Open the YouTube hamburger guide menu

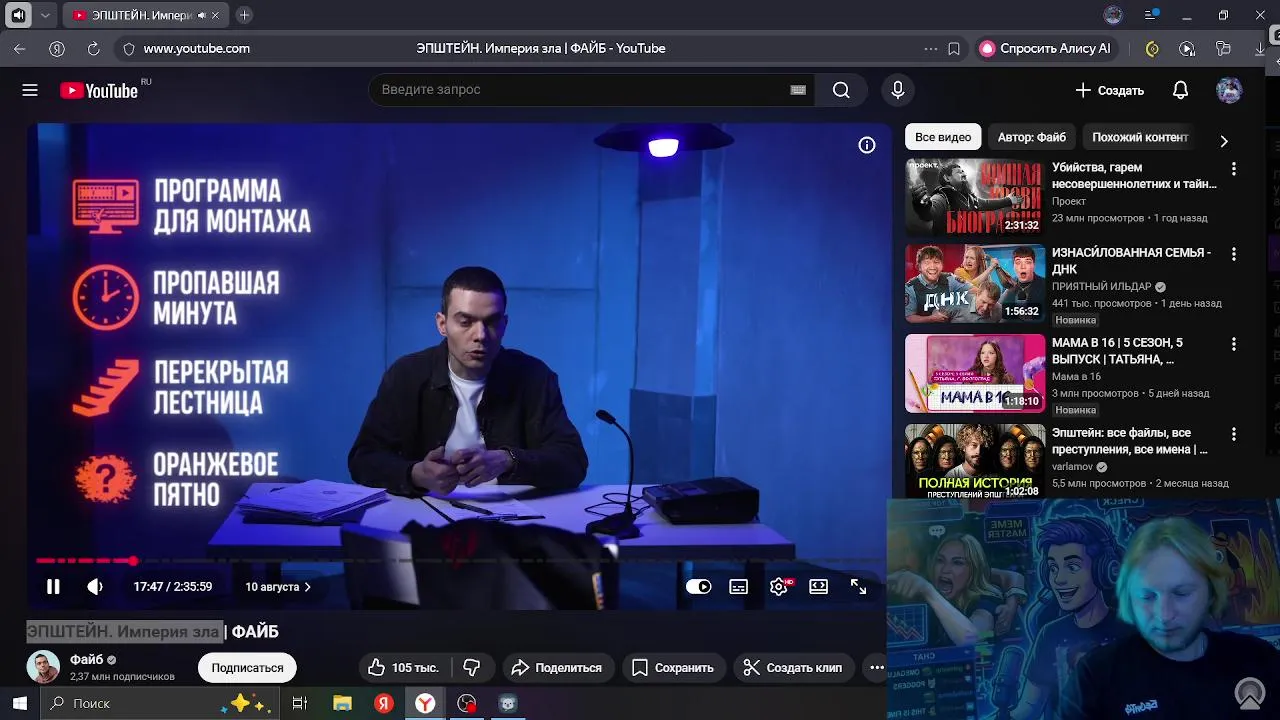click(x=30, y=90)
